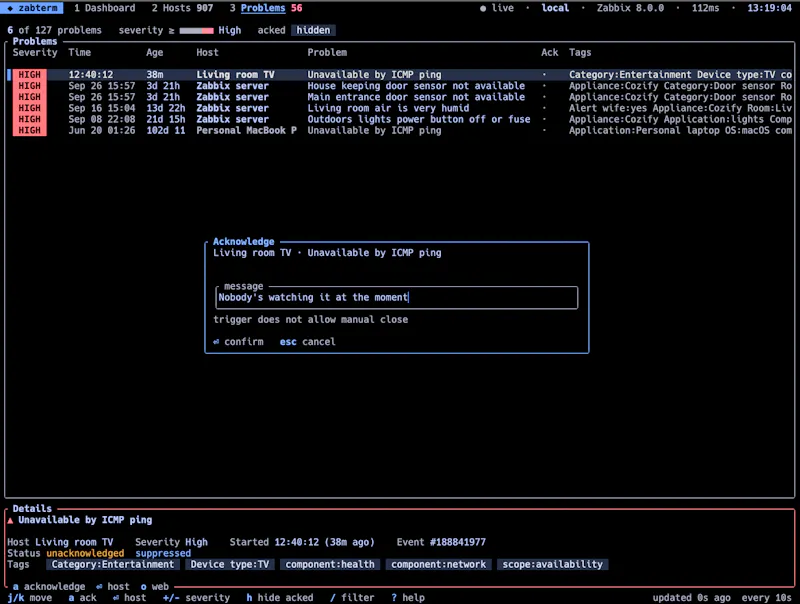Select House keeping door sensor not available row
This screenshot has width=800, height=604.
click(x=400, y=86)
